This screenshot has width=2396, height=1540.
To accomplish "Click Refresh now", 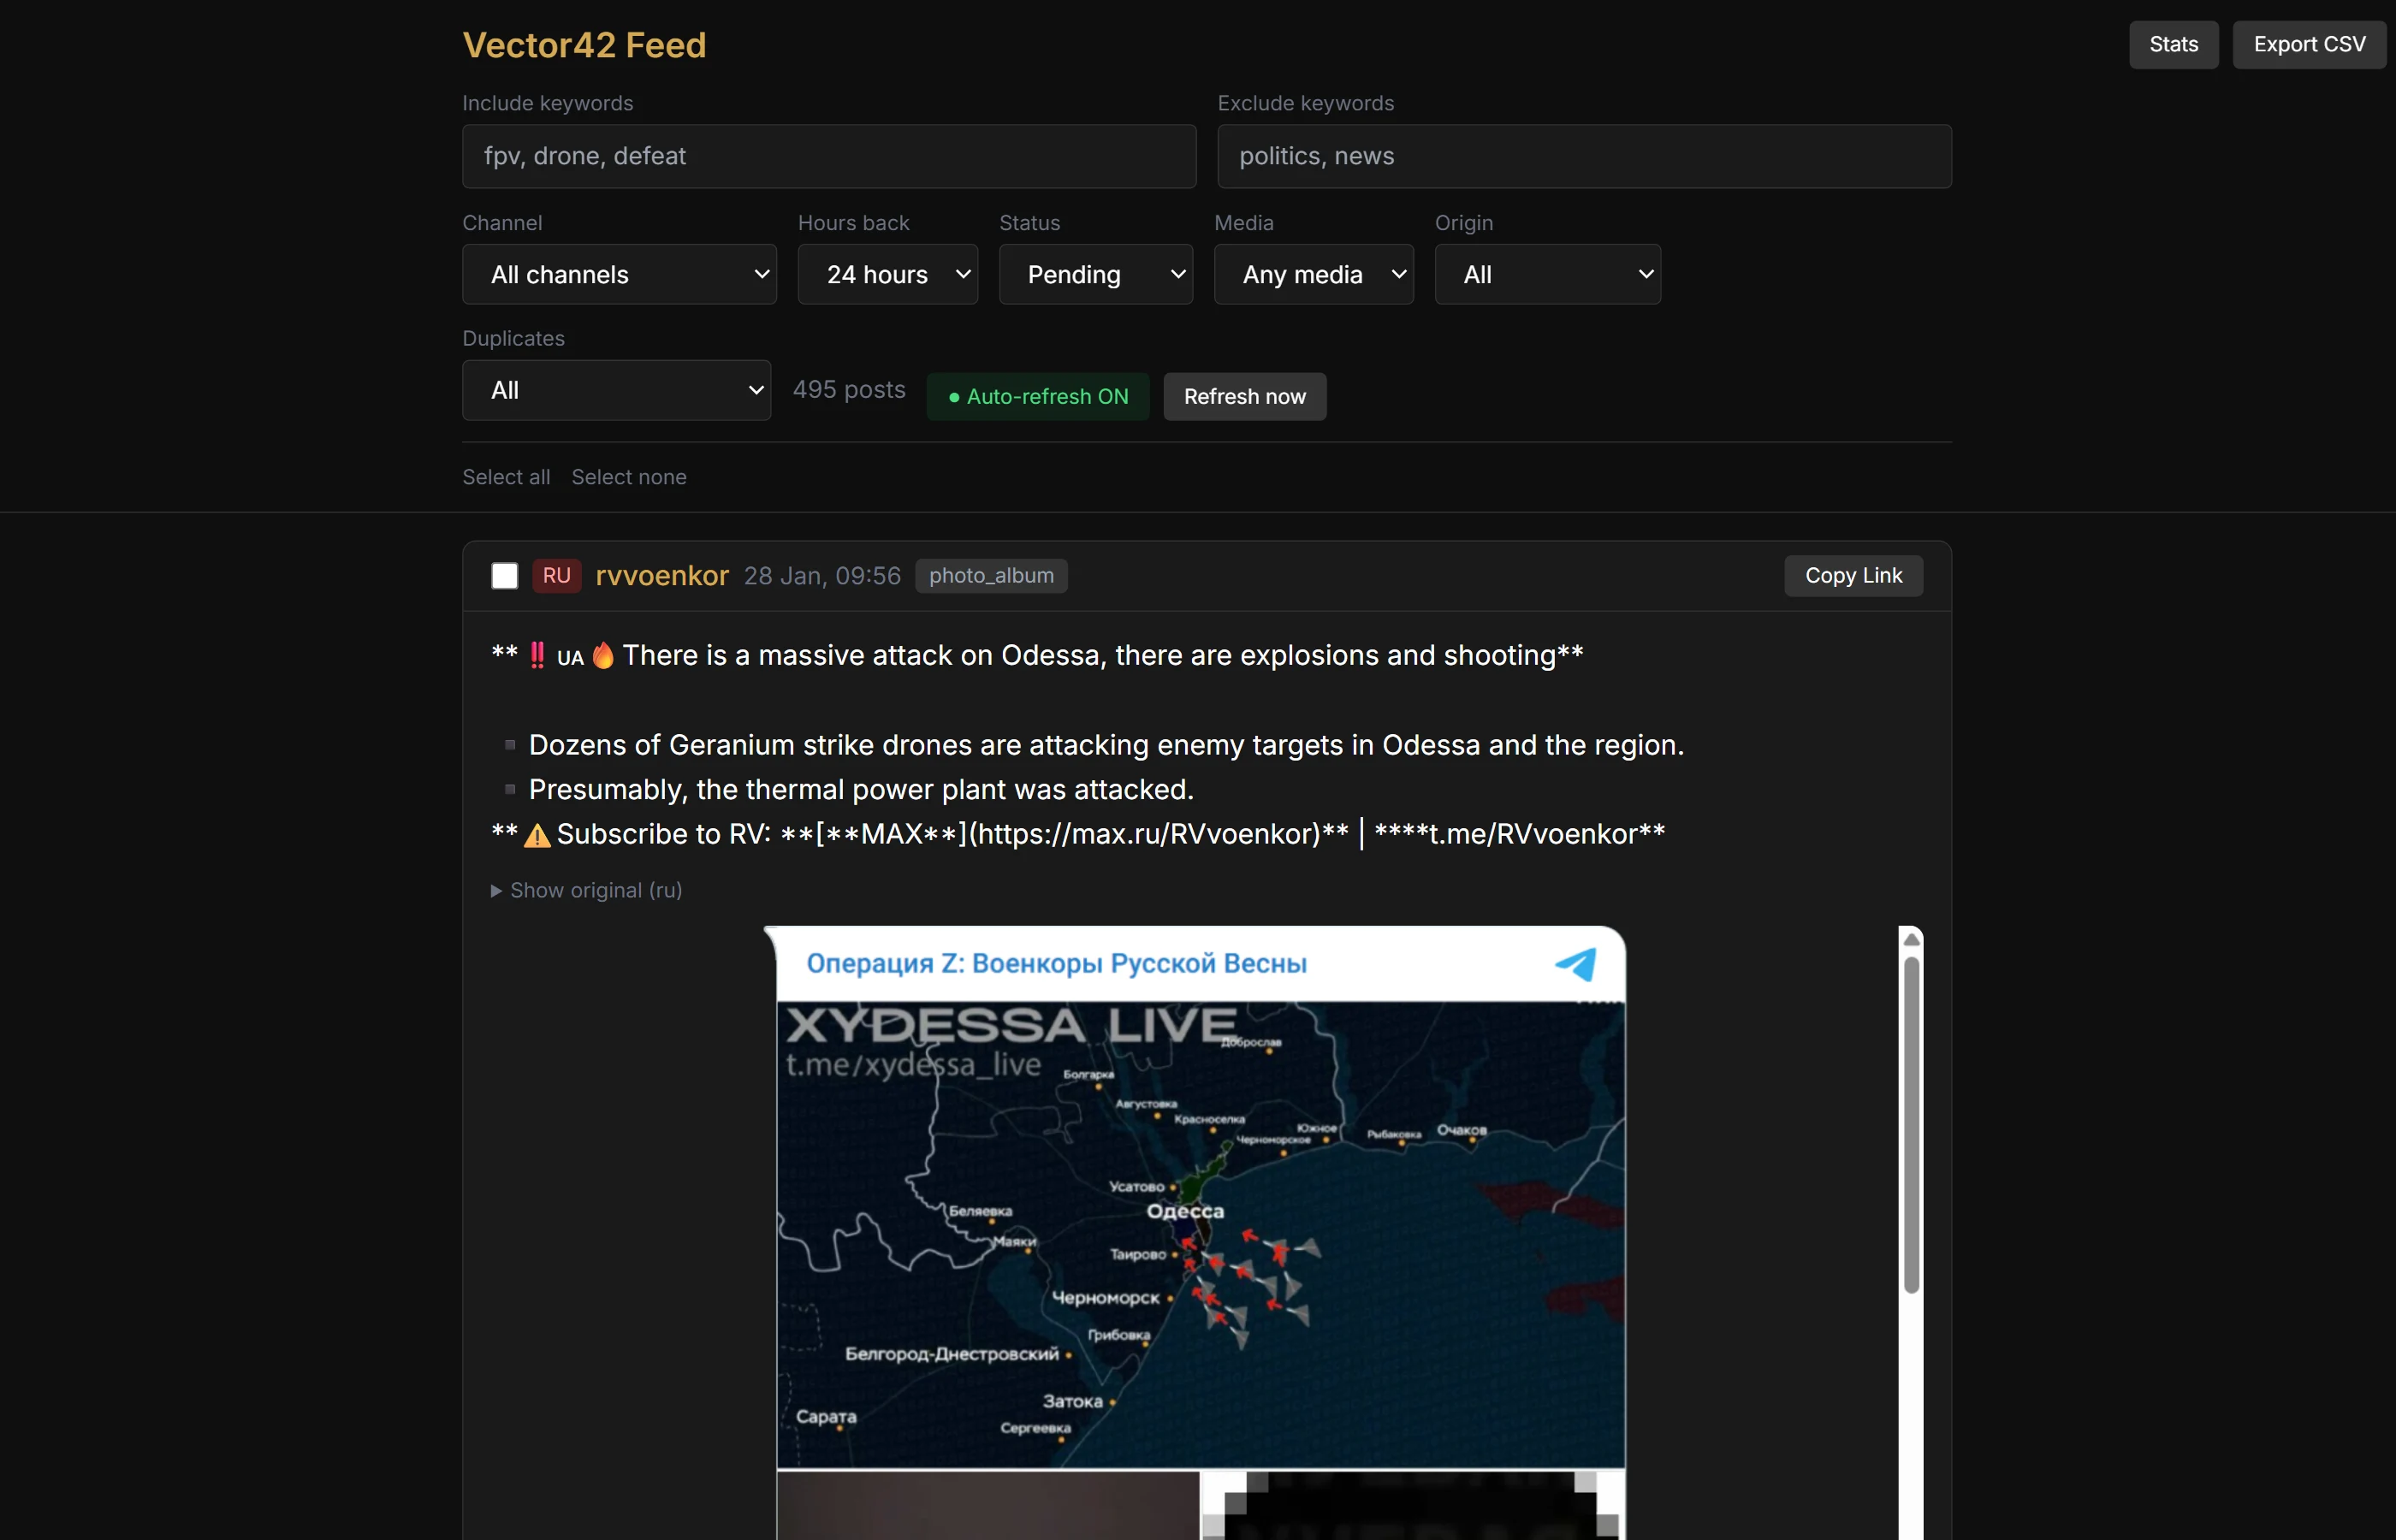I will pyautogui.click(x=1244, y=396).
